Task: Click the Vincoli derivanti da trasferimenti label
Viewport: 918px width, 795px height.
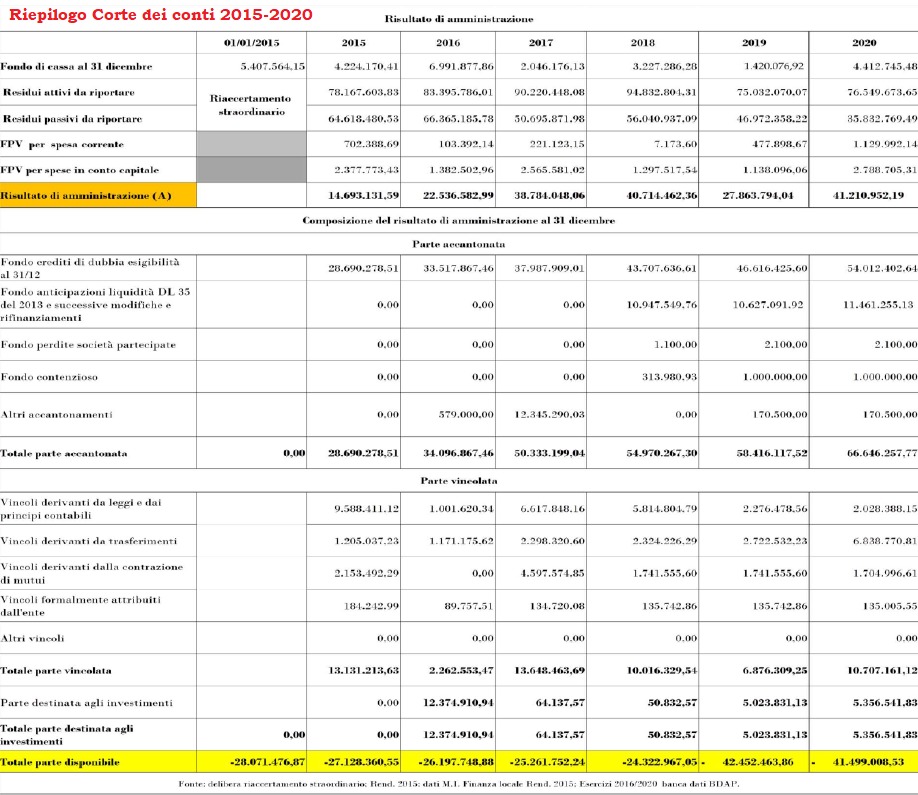Action: tap(89, 541)
